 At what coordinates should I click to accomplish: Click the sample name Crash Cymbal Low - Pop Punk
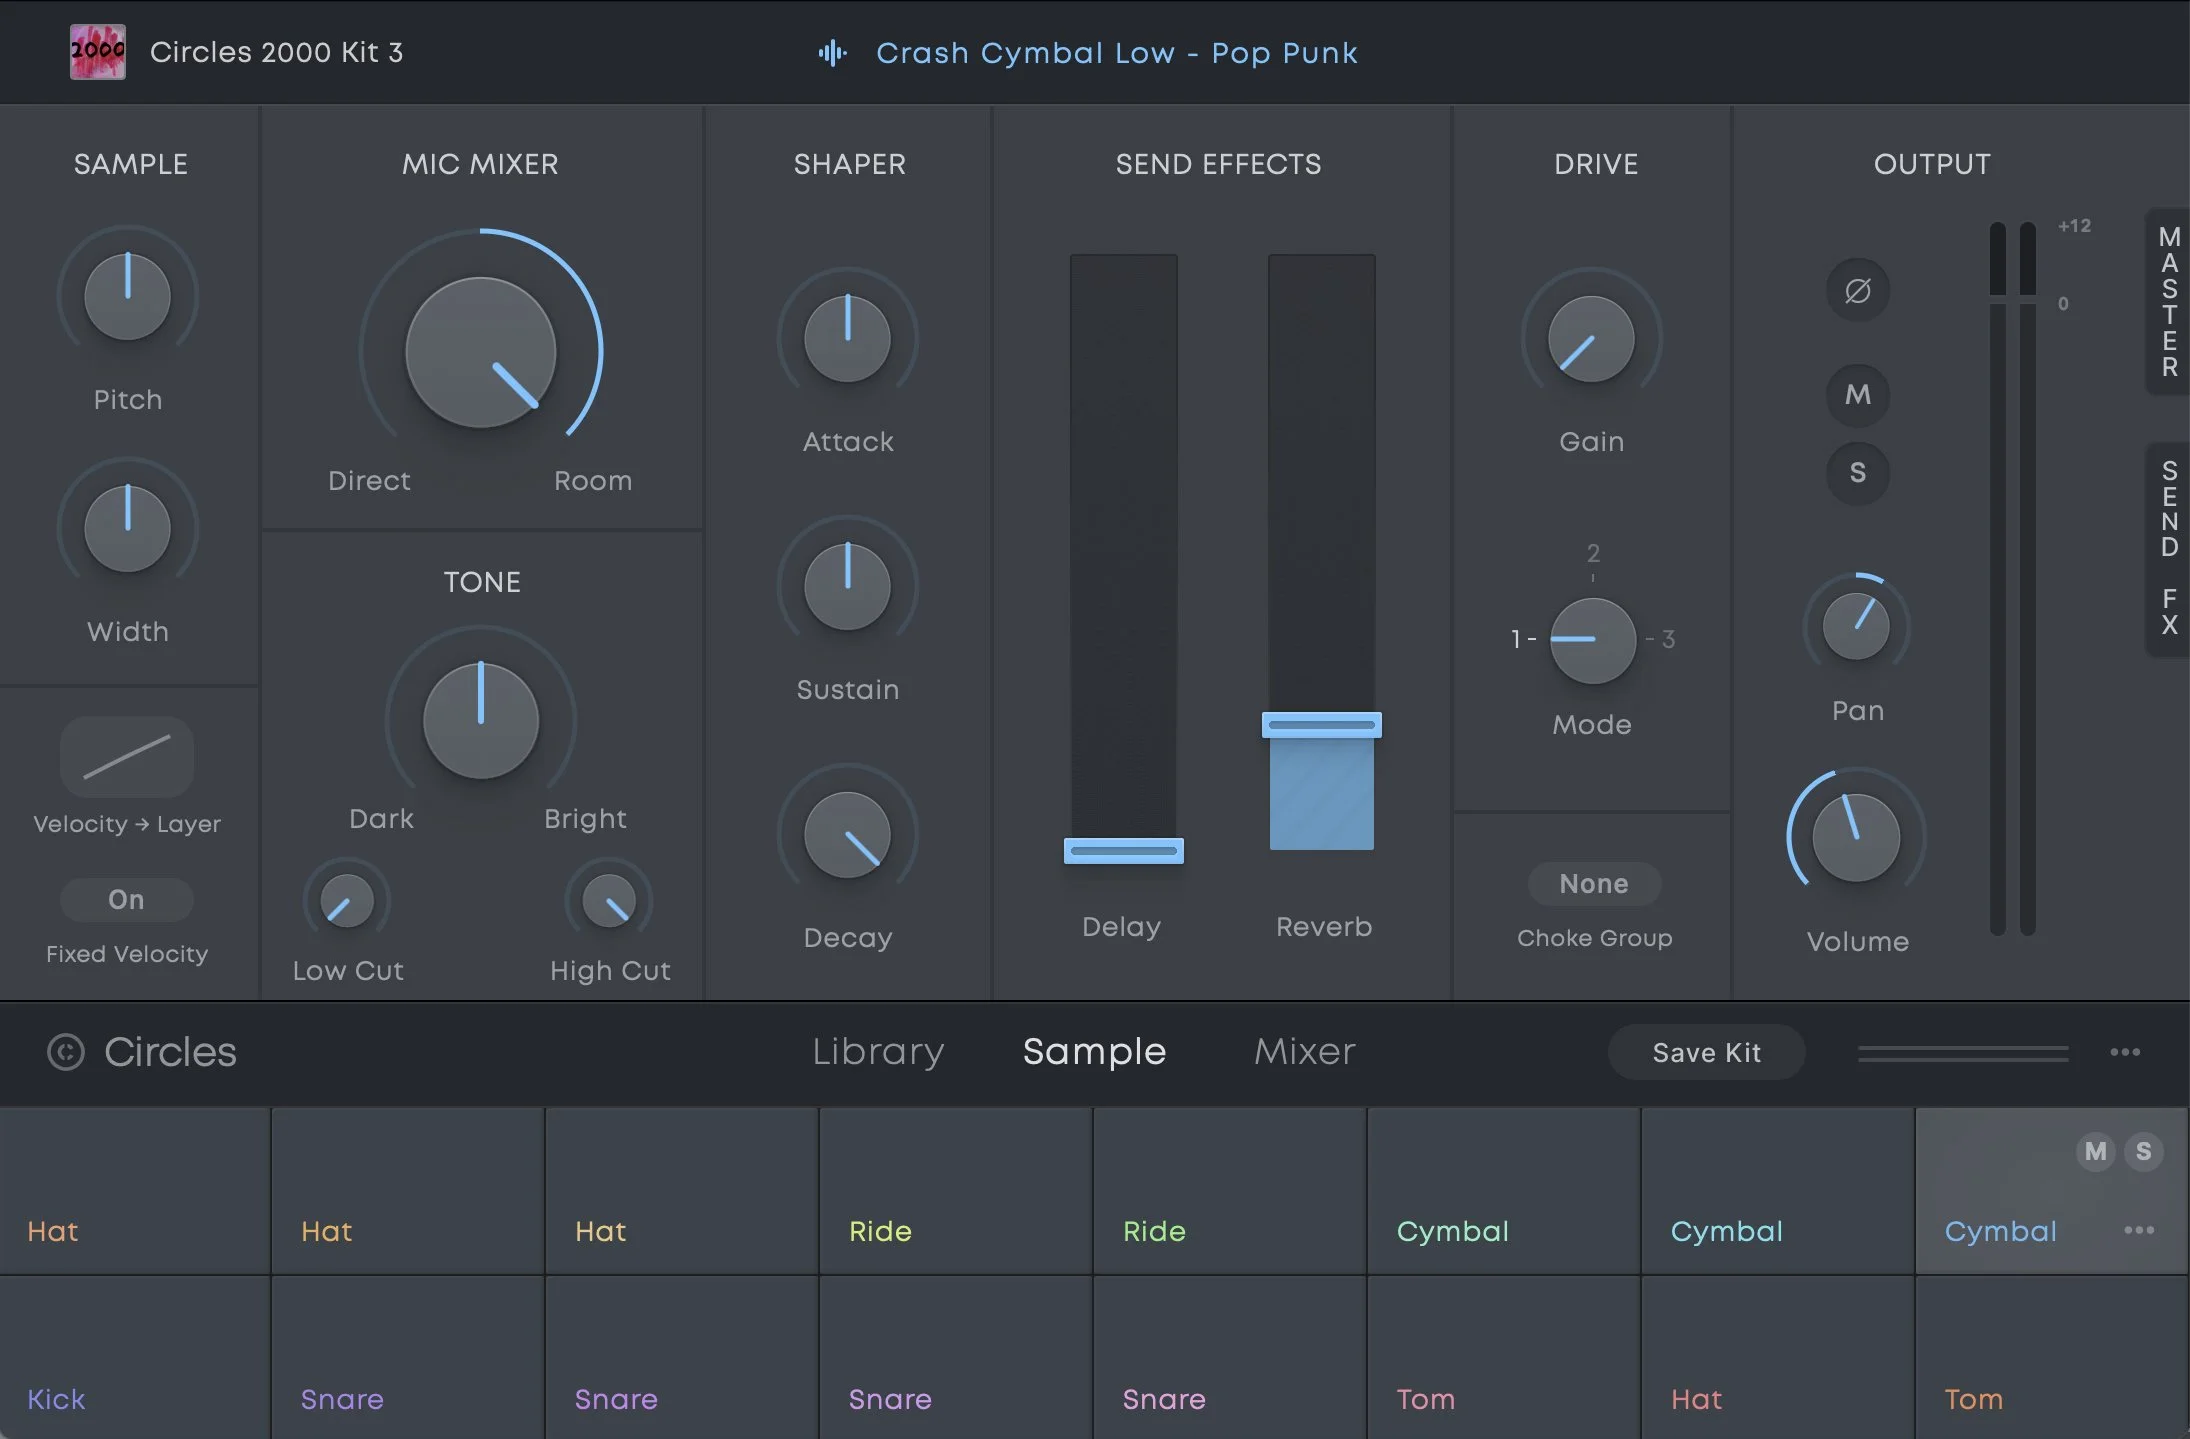1117,53
